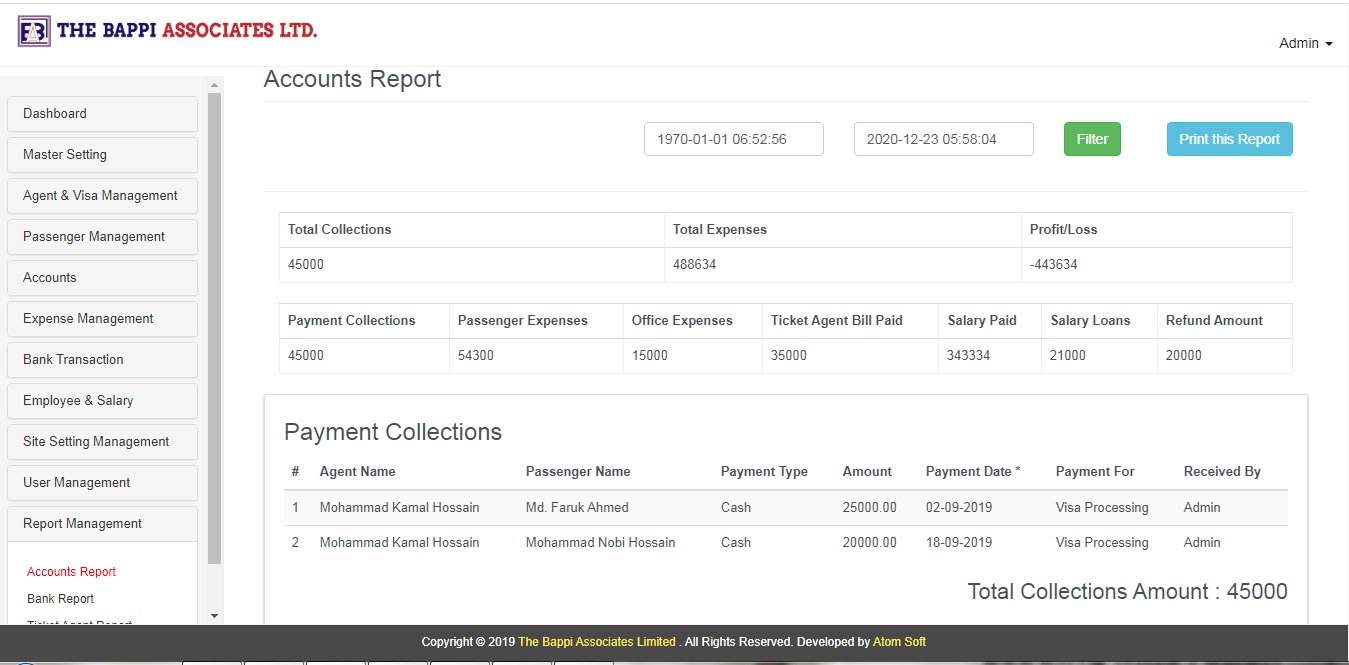Select Master Setting in the sidebar
This screenshot has width=1349, height=665.
tap(65, 154)
